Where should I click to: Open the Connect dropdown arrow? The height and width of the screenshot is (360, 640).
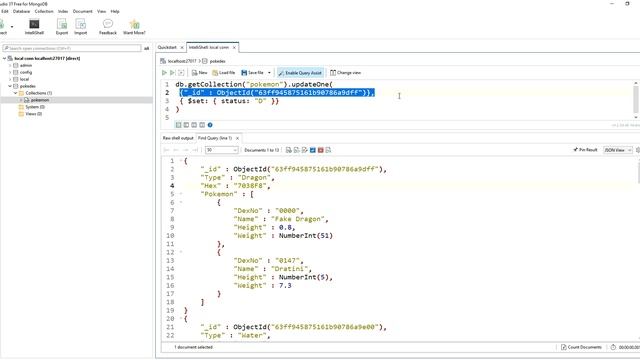tap(12, 27)
